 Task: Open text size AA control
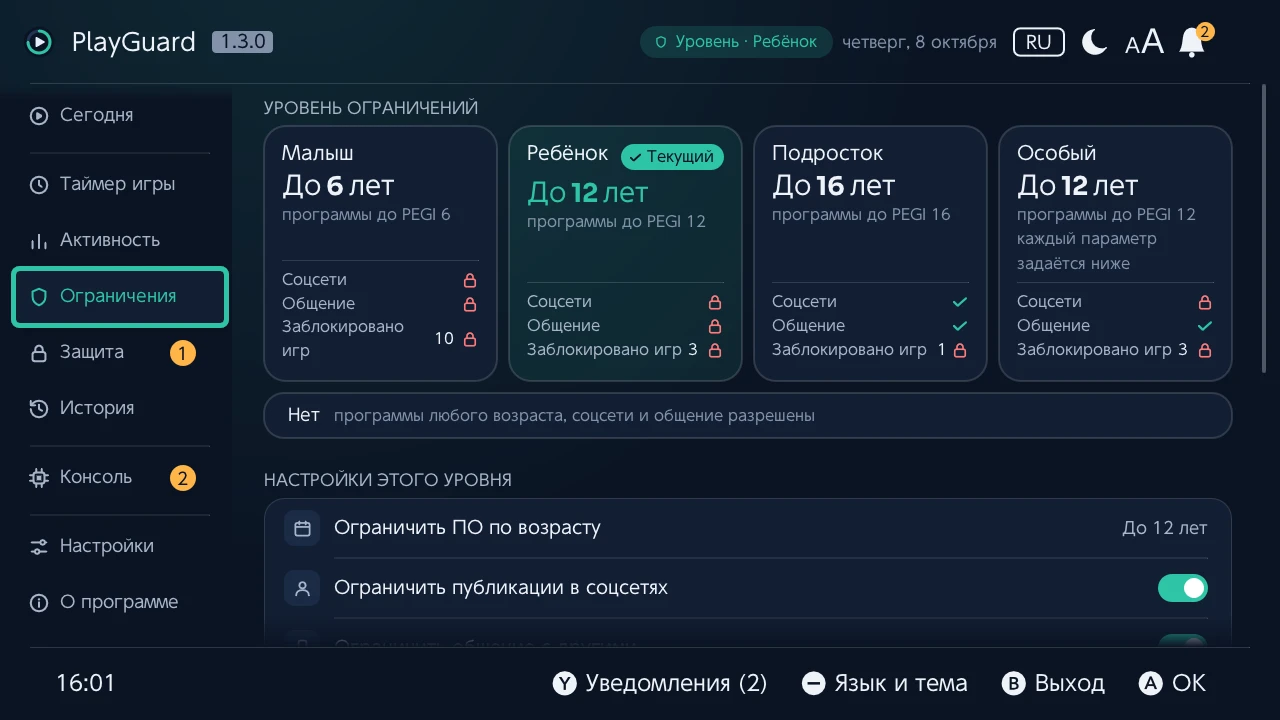tap(1144, 42)
